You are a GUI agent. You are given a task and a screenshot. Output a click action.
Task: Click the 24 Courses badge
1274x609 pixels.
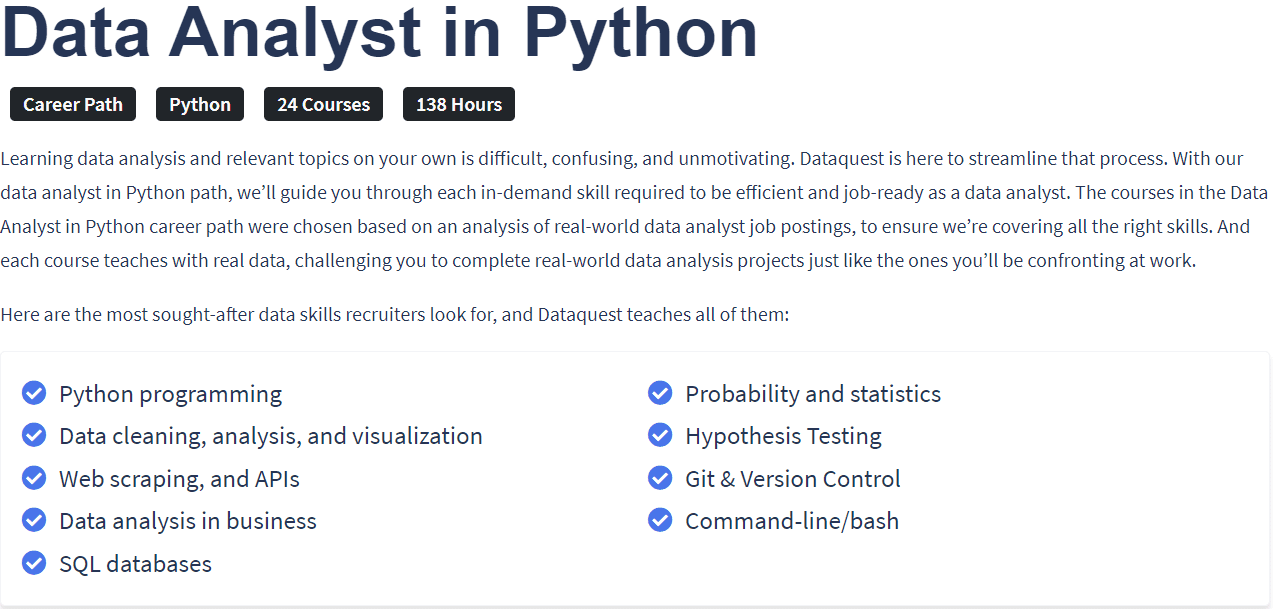pyautogui.click(x=323, y=104)
